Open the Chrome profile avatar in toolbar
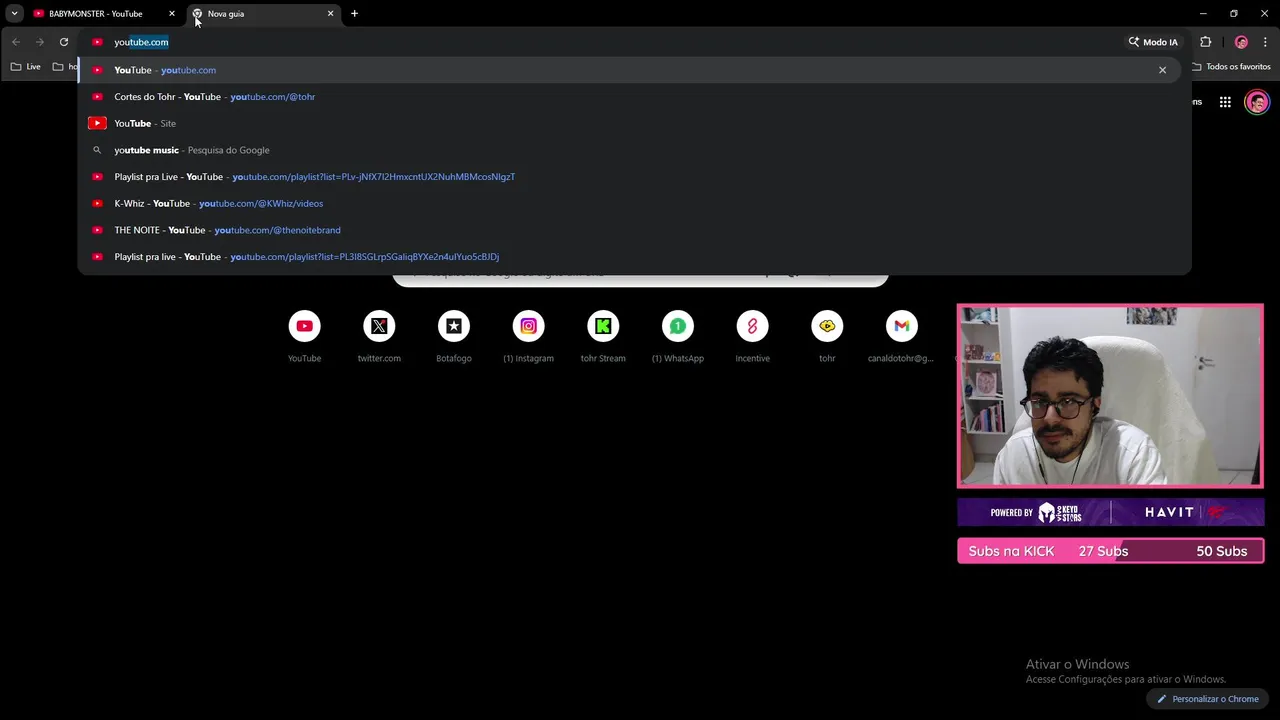1280x720 pixels. pos(1241,42)
